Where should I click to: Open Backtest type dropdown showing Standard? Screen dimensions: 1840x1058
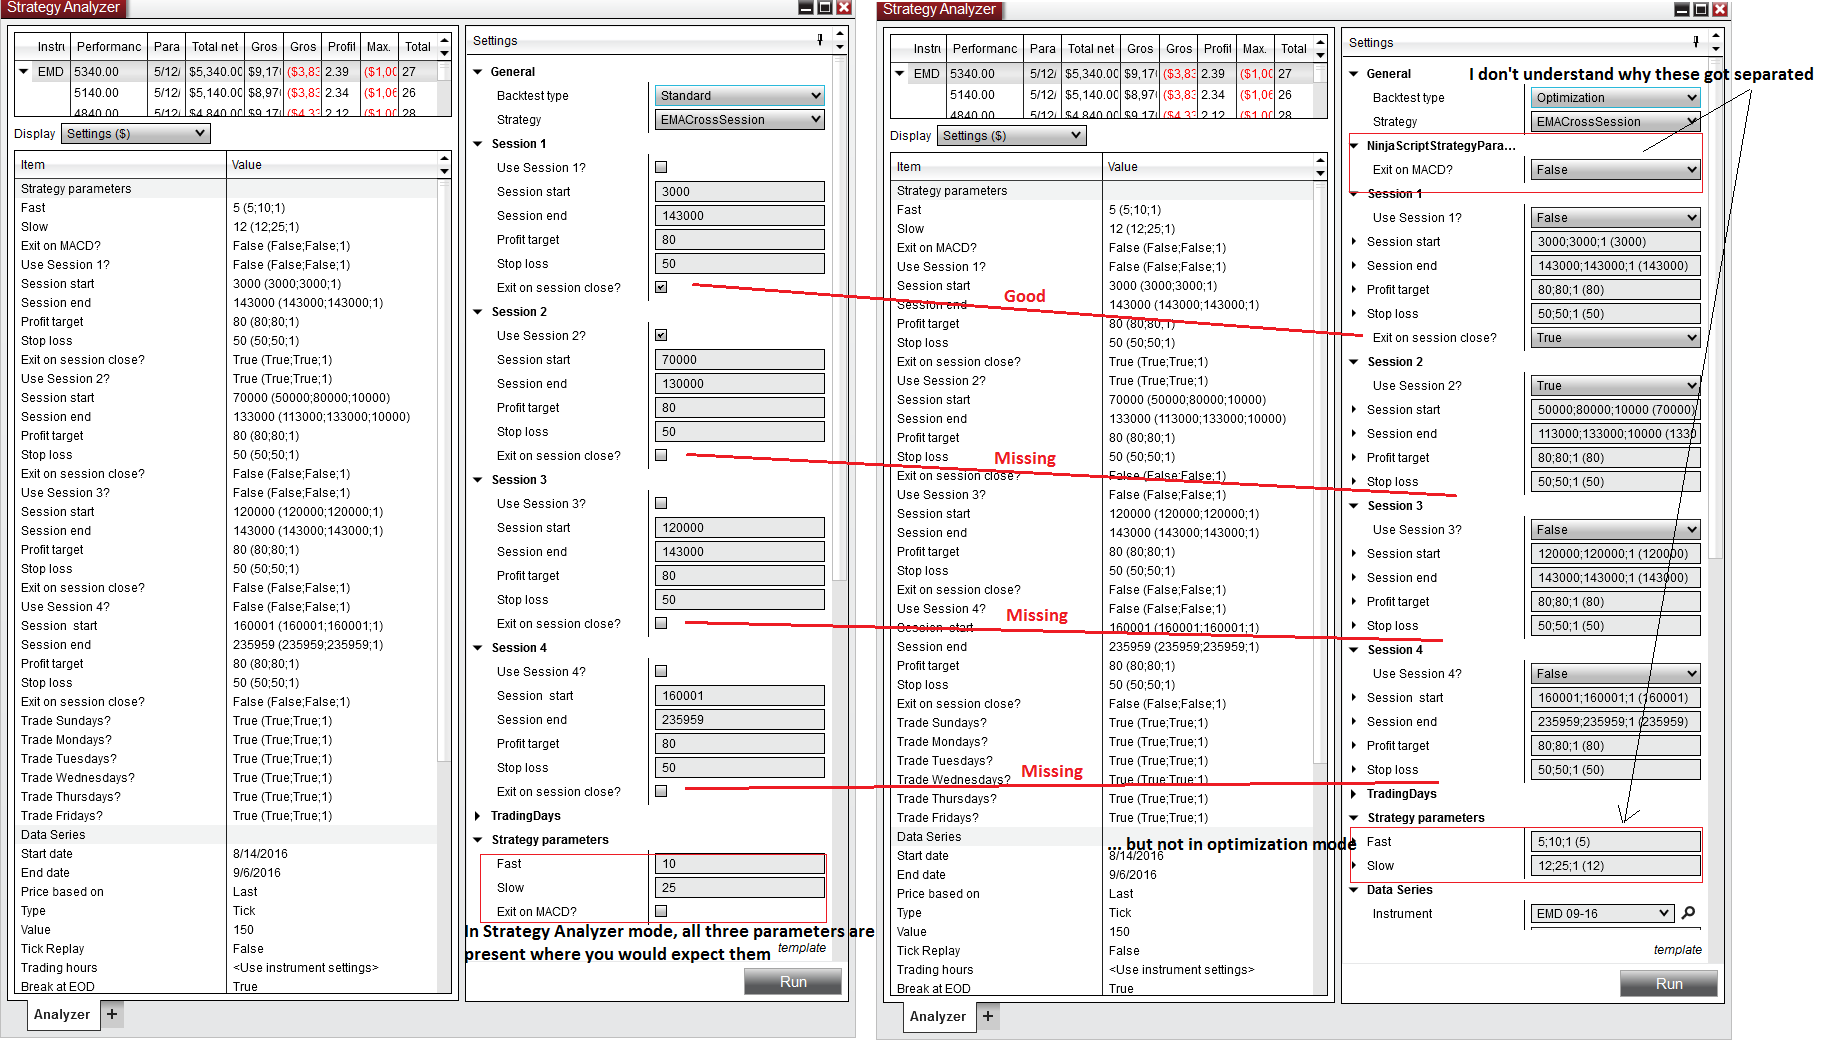[x=740, y=96]
